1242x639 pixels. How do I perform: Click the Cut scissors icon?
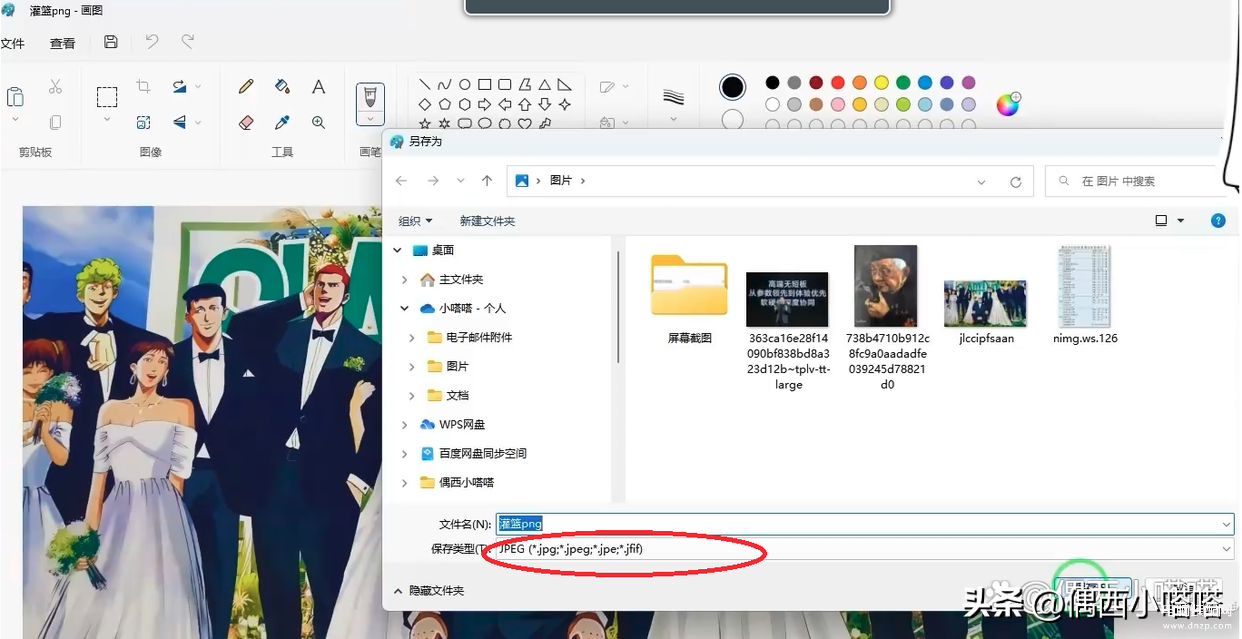(55, 88)
